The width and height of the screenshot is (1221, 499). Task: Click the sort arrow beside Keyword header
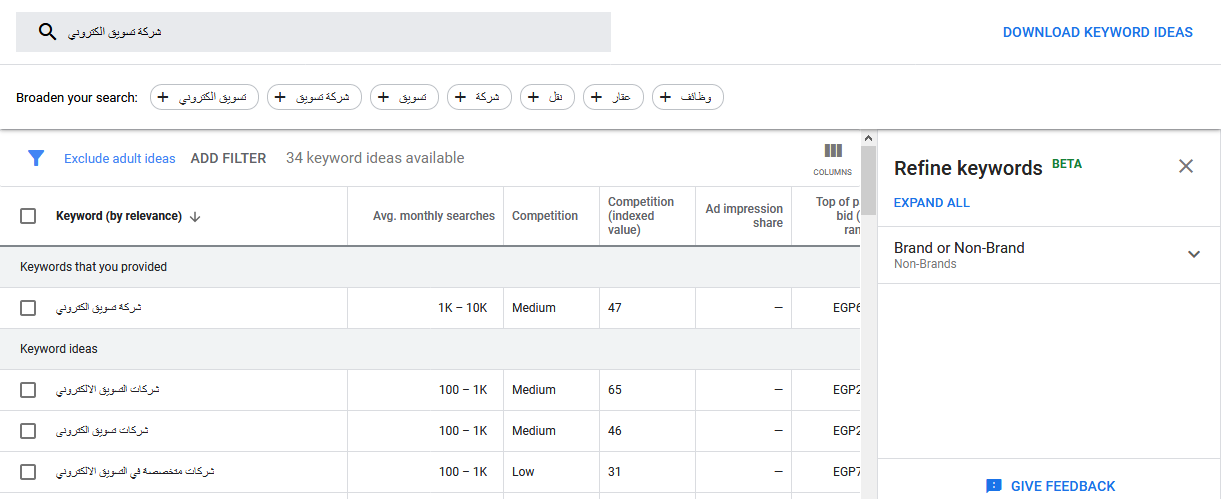coord(195,216)
